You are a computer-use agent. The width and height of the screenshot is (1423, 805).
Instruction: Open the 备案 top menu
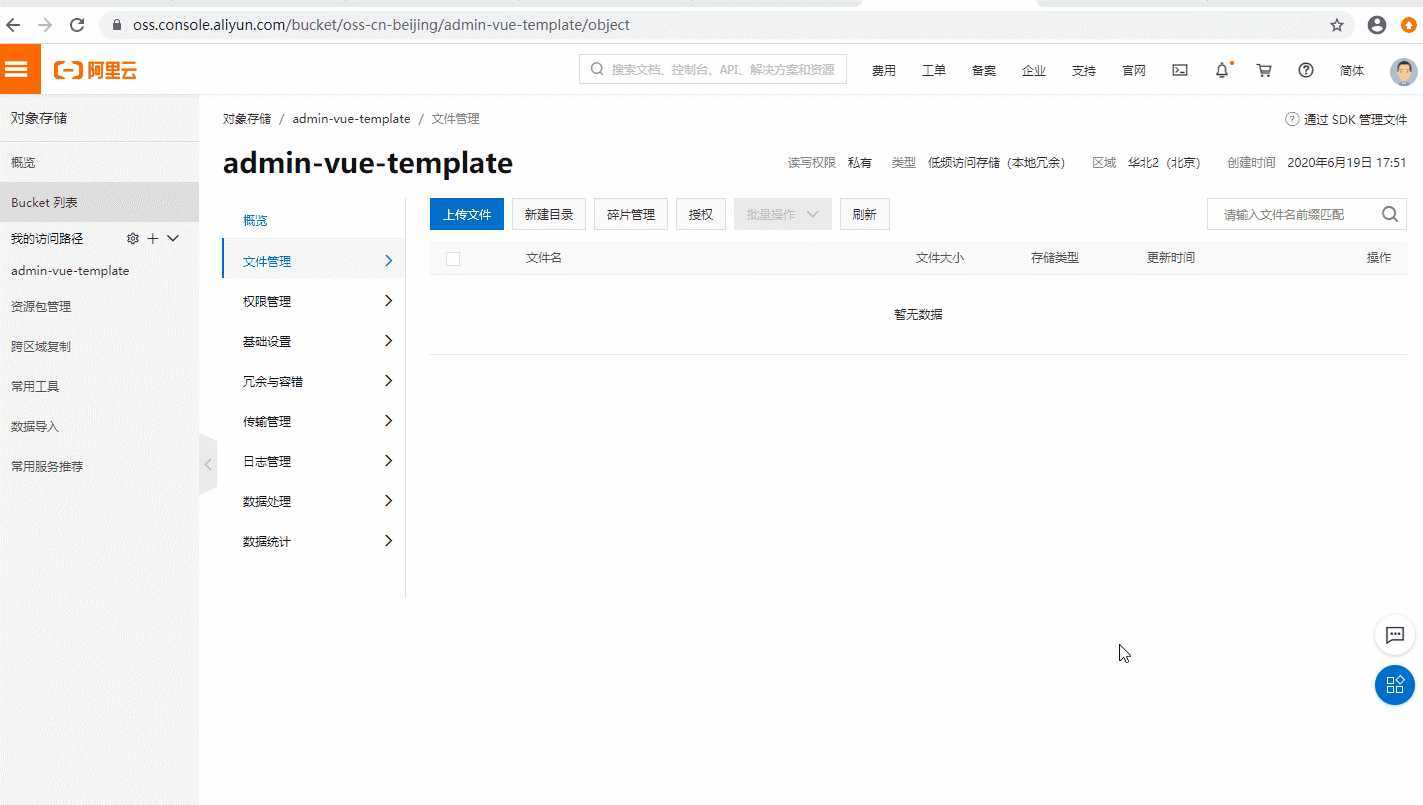pyautogui.click(x=984, y=70)
